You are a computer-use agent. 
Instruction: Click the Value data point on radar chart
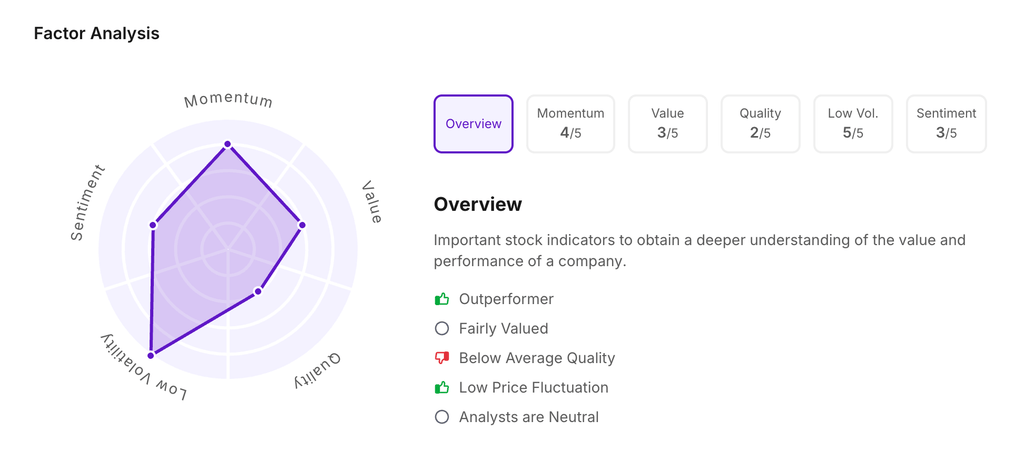302,225
